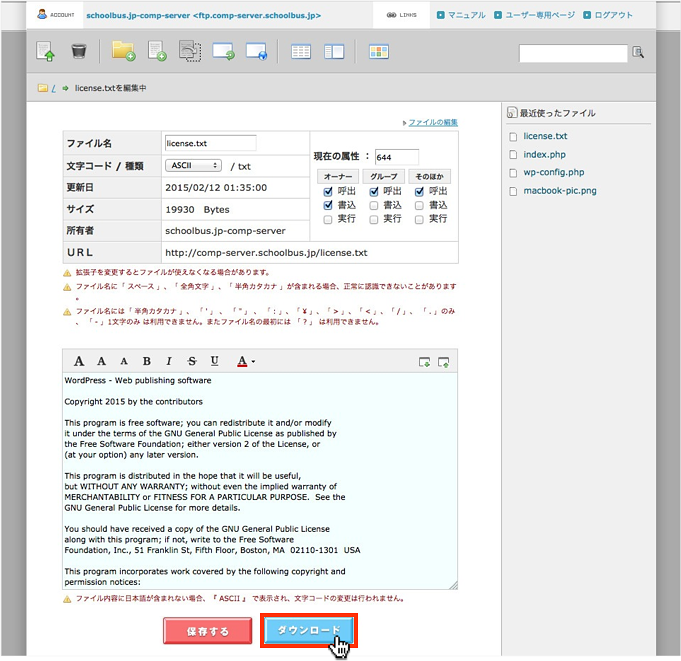
Task: Open index.php in recent files
Action: point(544,154)
